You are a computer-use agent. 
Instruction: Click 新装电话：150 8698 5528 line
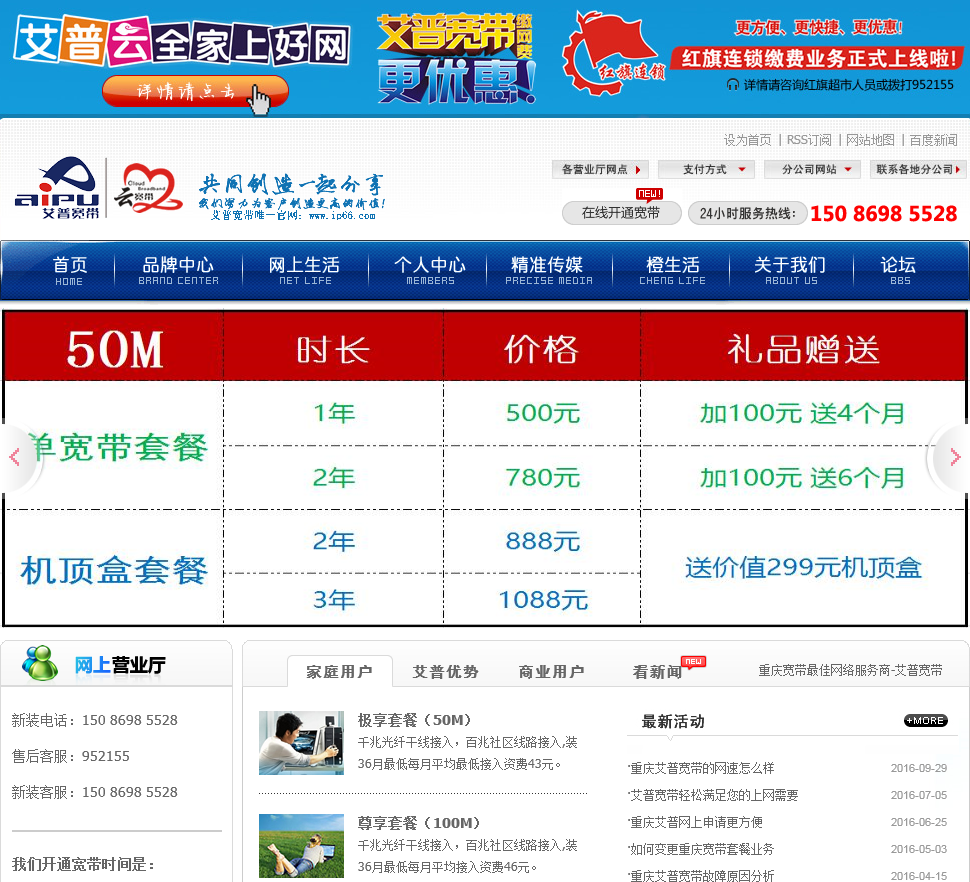pos(95,720)
